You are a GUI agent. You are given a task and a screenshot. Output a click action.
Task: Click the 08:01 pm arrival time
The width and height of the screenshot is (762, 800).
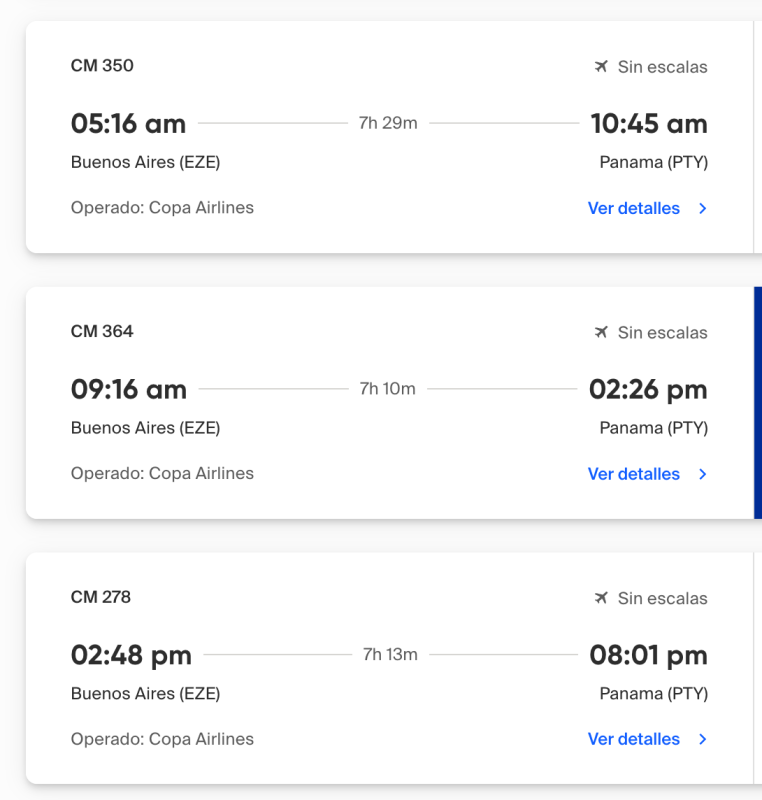click(x=648, y=655)
